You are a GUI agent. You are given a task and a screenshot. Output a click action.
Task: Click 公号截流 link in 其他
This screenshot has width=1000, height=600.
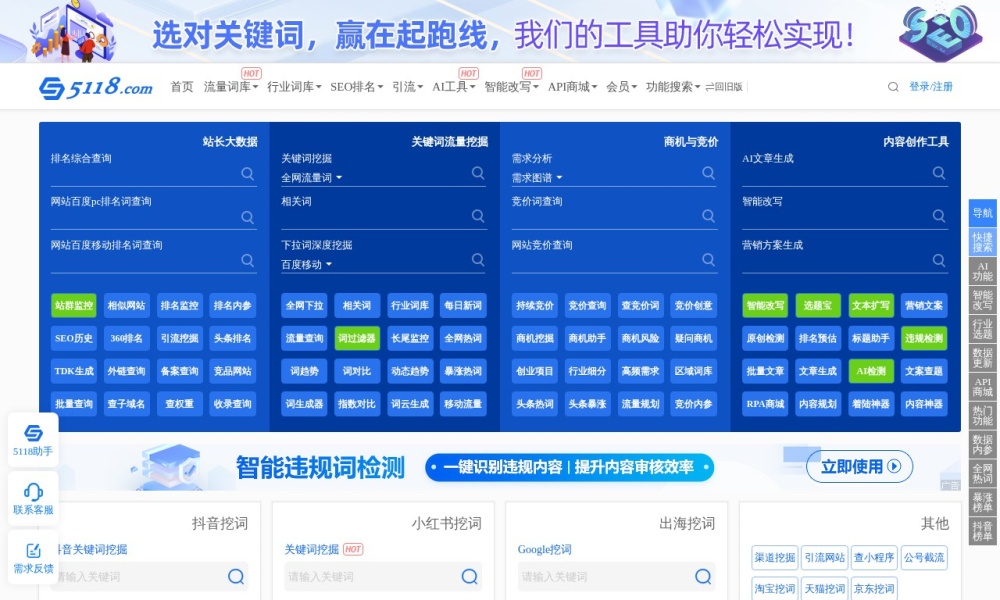tap(924, 558)
